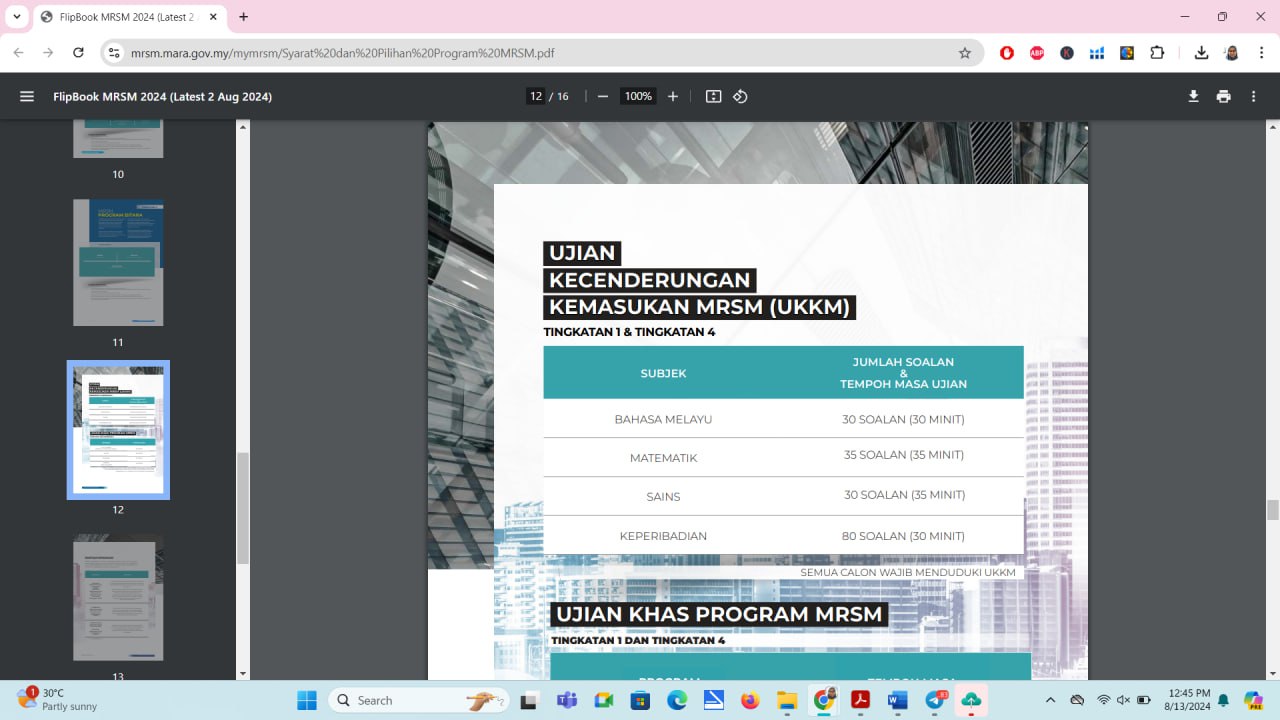Image resolution: width=1280 pixels, height=720 pixels.
Task: Download the PDF file
Action: 1193,97
